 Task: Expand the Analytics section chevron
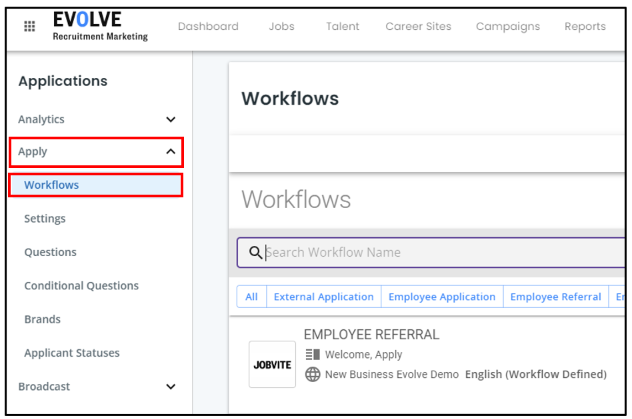pos(171,120)
